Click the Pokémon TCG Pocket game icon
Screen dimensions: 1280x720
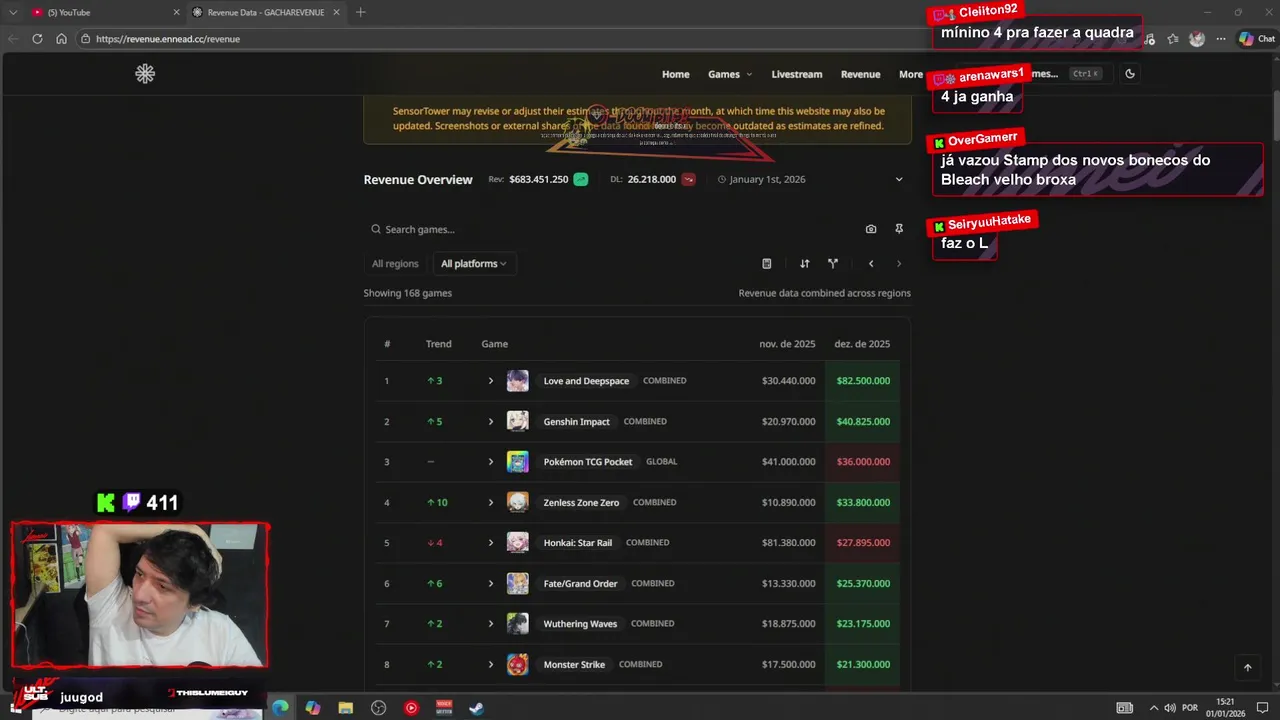[517, 462]
